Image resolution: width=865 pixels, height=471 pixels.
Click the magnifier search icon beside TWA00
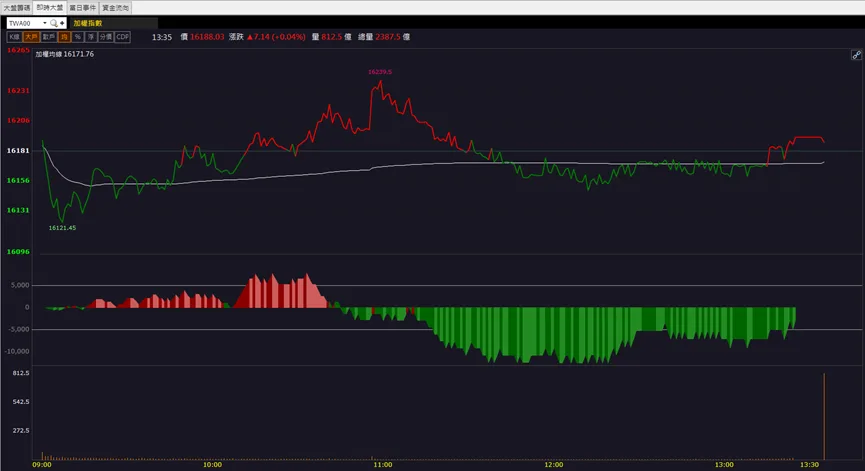54,23
